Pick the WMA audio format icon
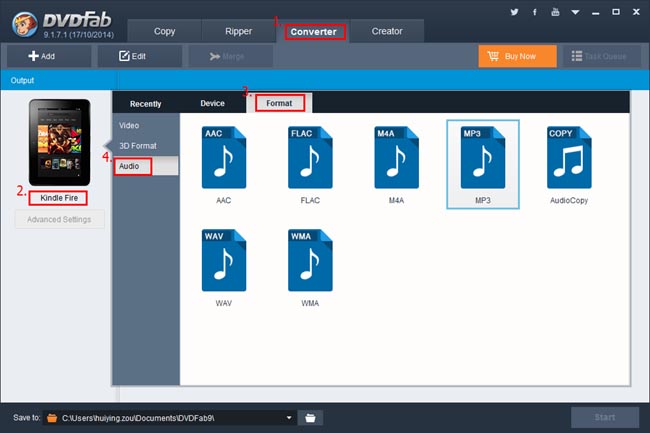650x433 pixels. click(x=310, y=260)
